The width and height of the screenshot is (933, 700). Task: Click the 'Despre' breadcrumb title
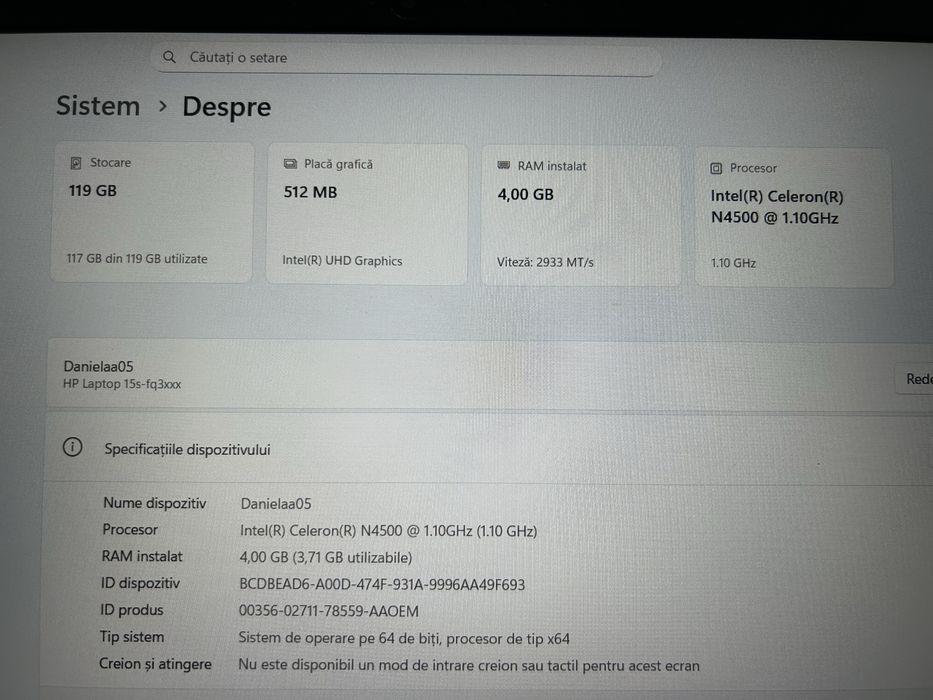[x=227, y=107]
